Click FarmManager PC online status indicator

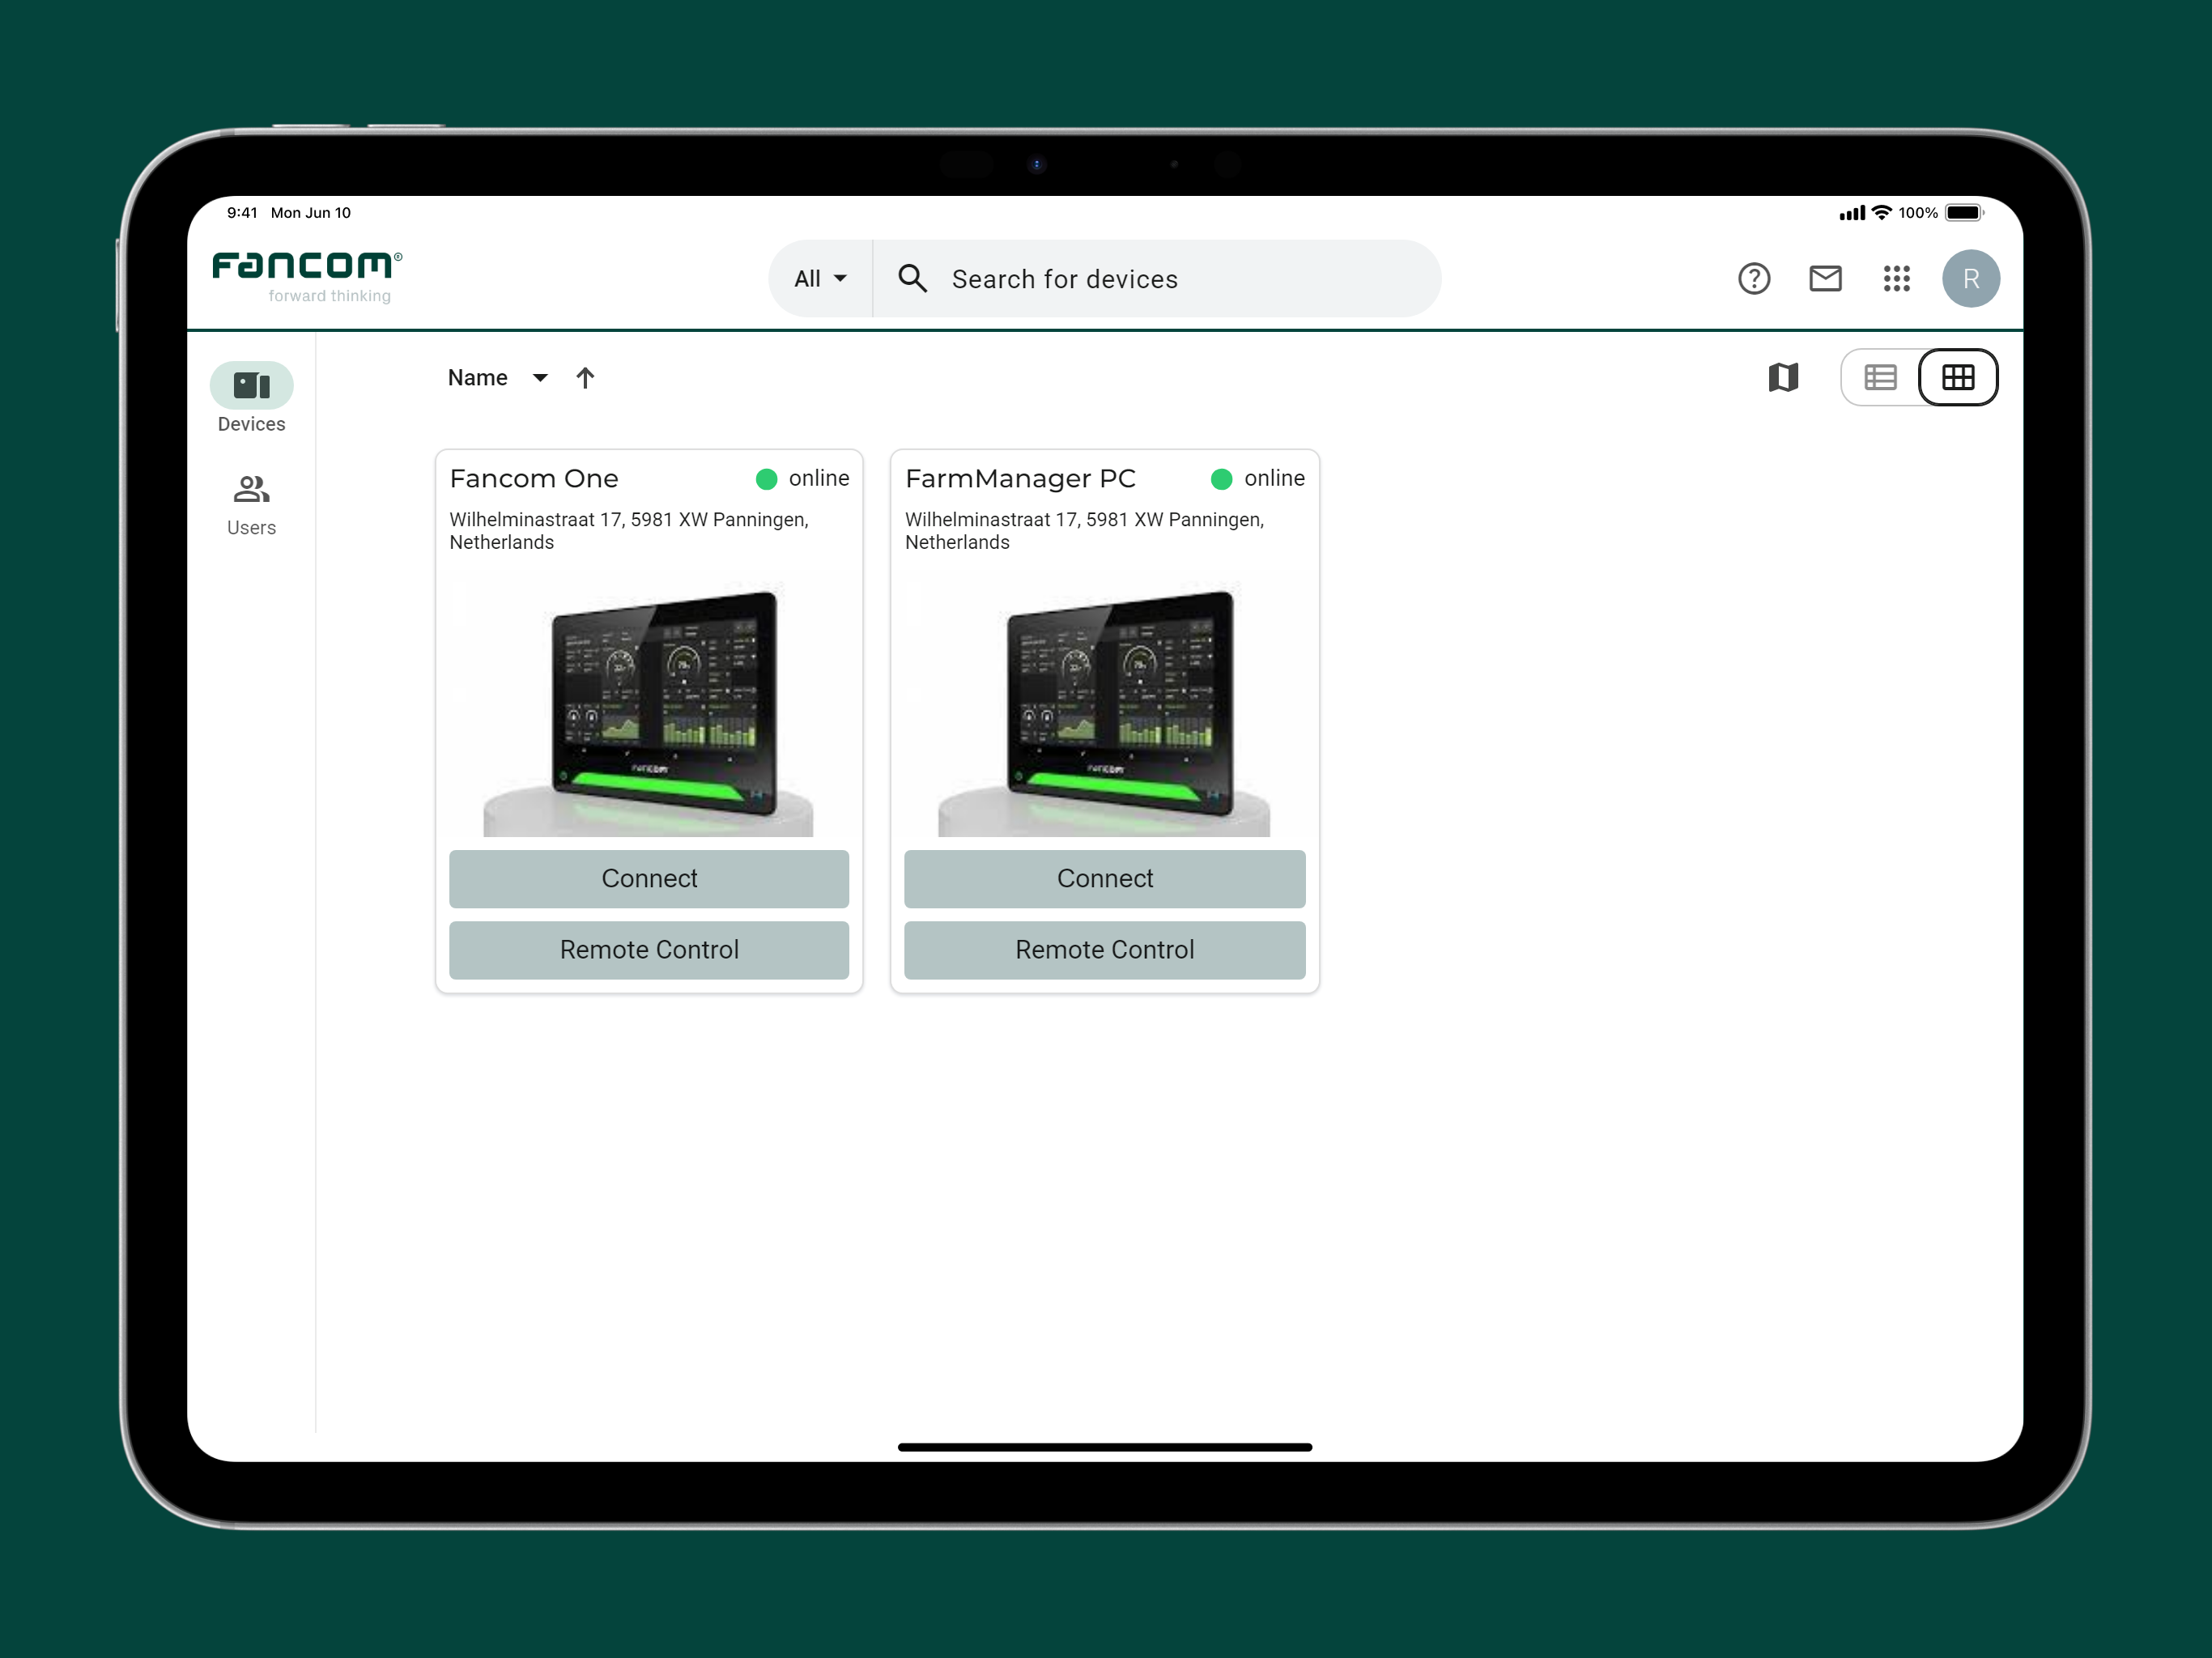pos(1258,478)
